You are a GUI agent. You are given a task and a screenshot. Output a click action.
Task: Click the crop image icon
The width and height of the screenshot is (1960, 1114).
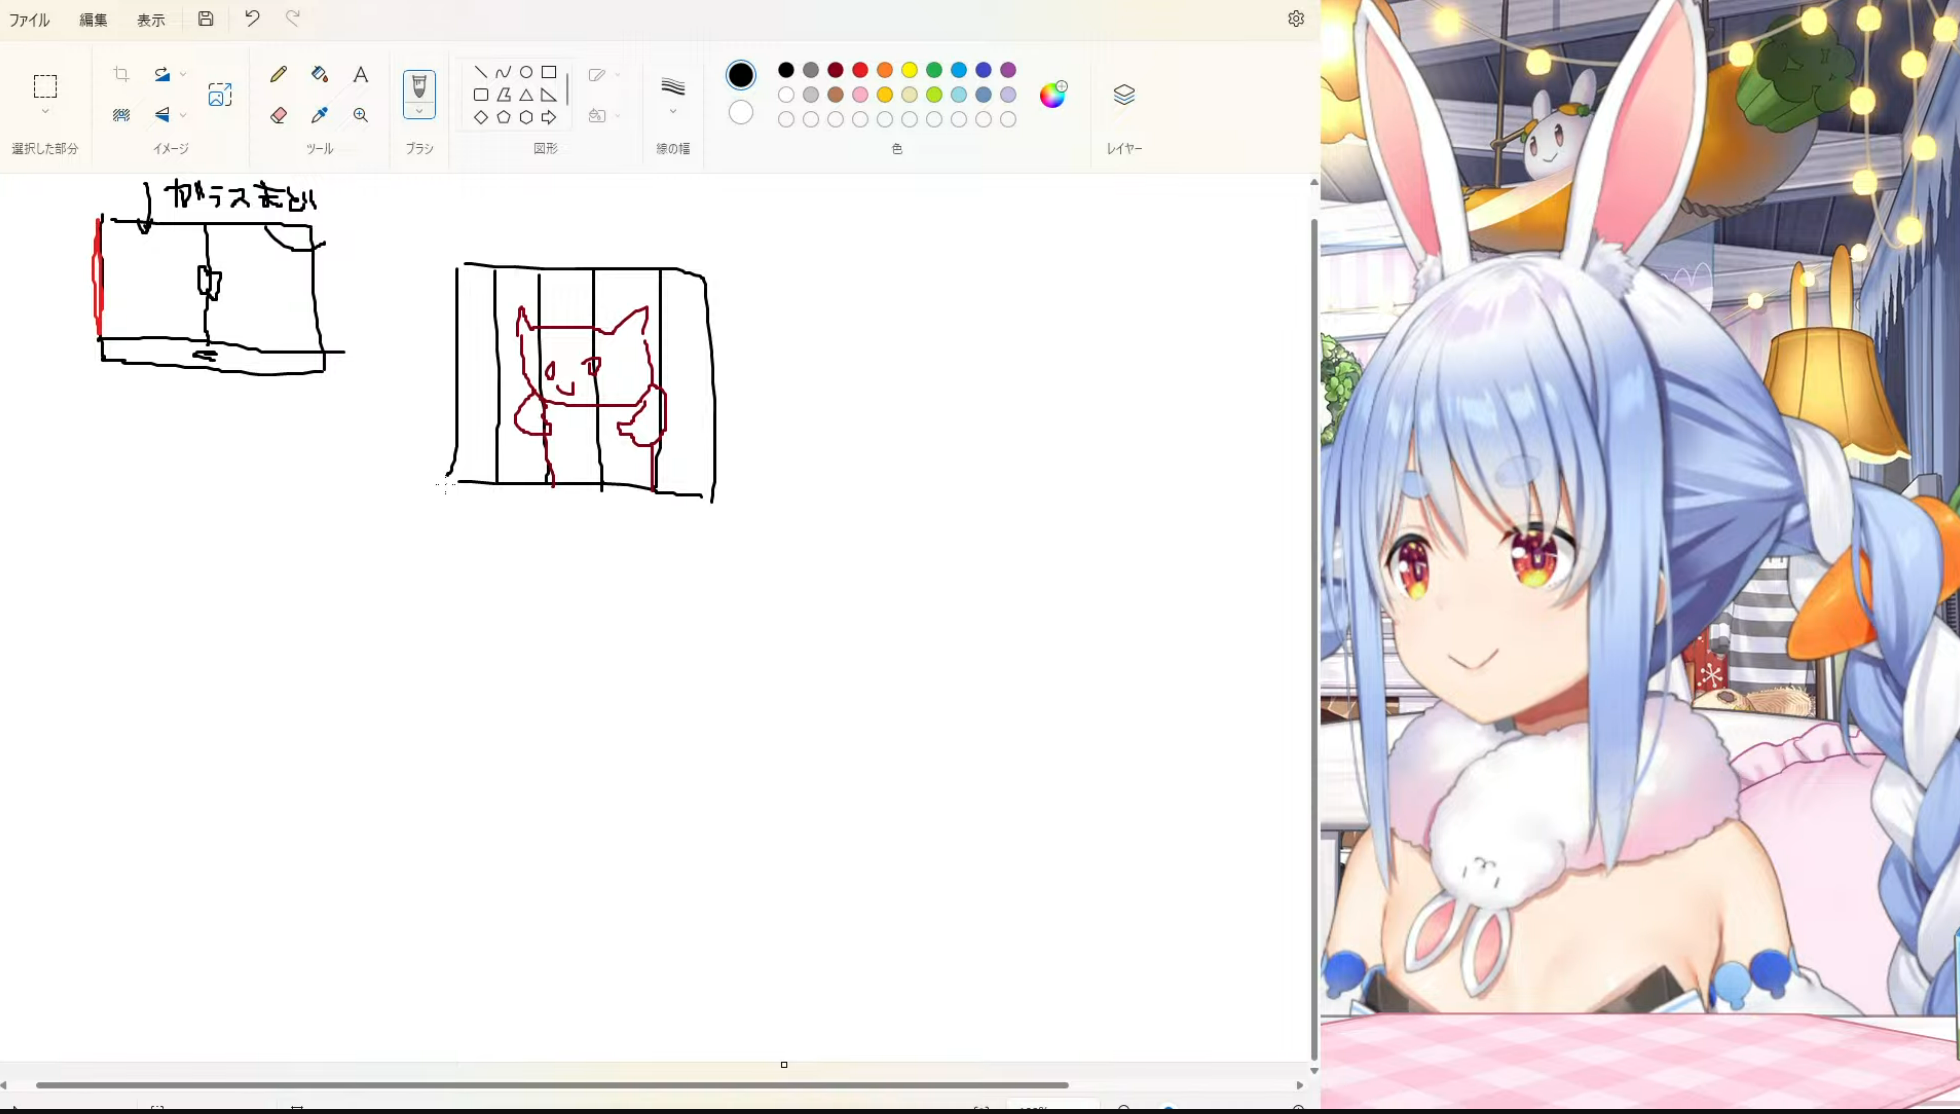[121, 74]
